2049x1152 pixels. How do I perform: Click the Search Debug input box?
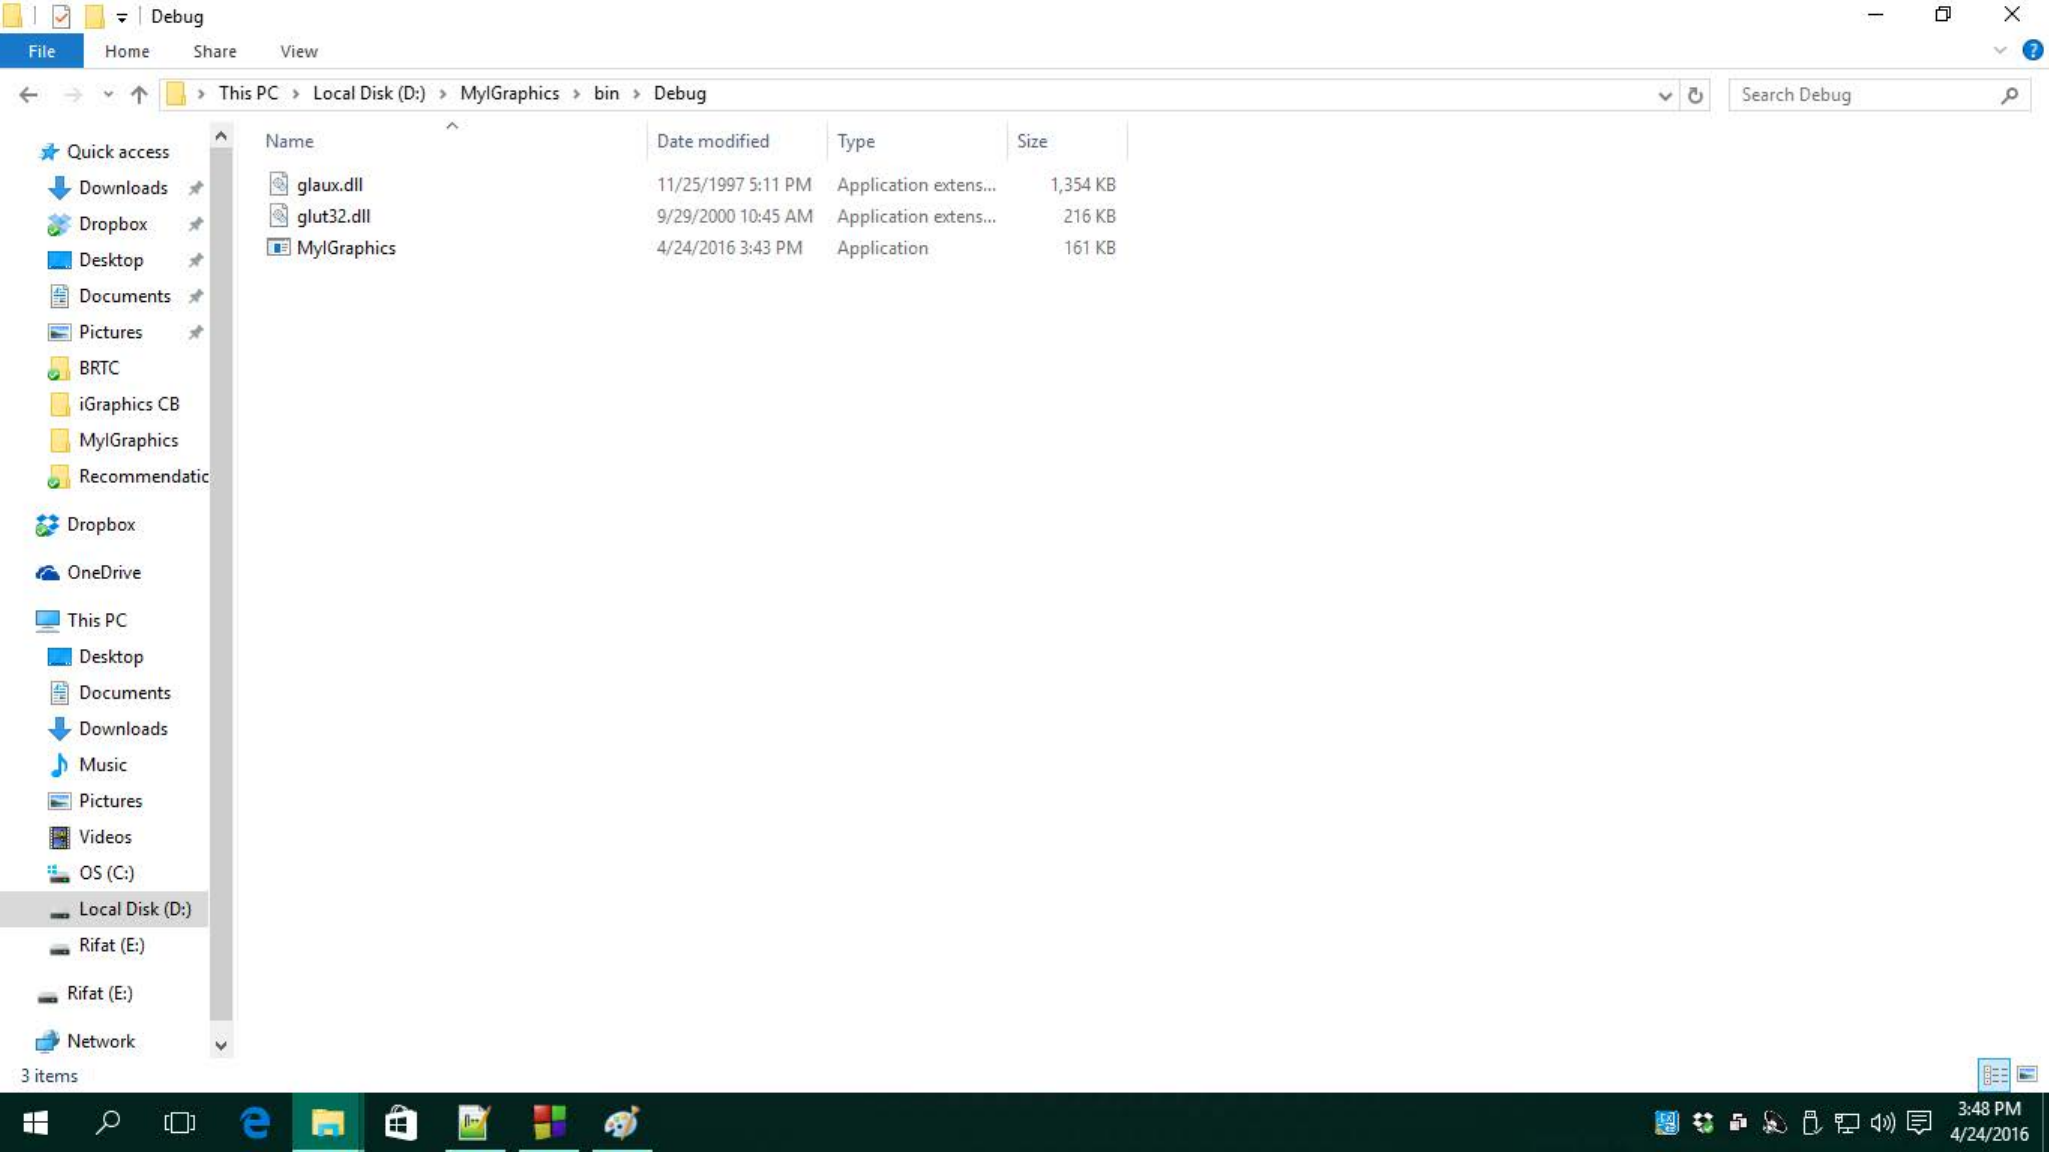1865,95
